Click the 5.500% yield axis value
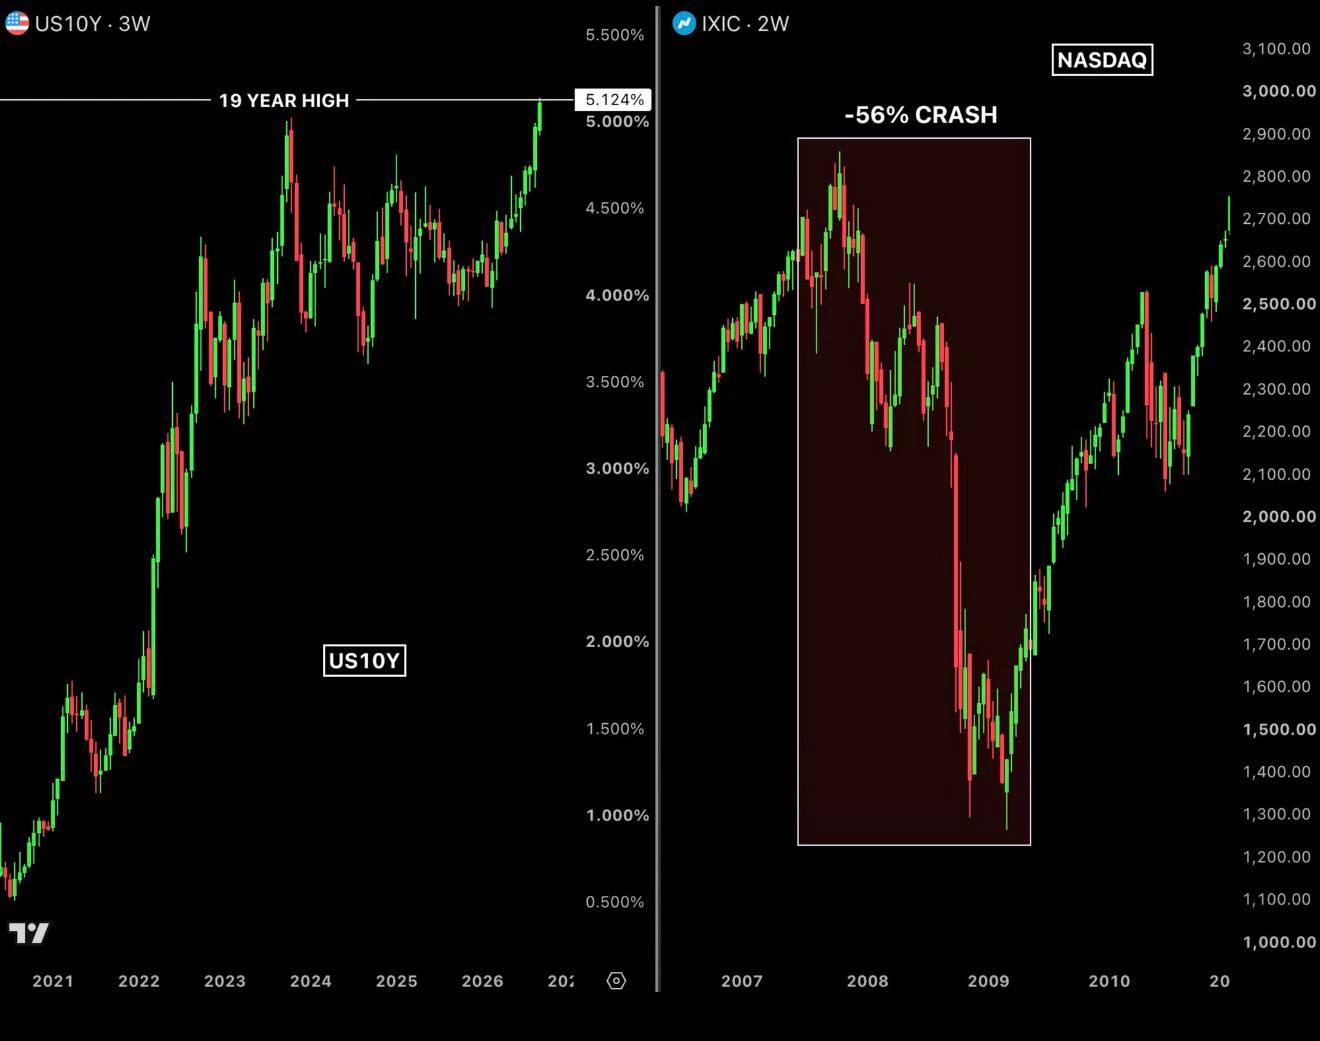The image size is (1320, 1041). pos(615,35)
